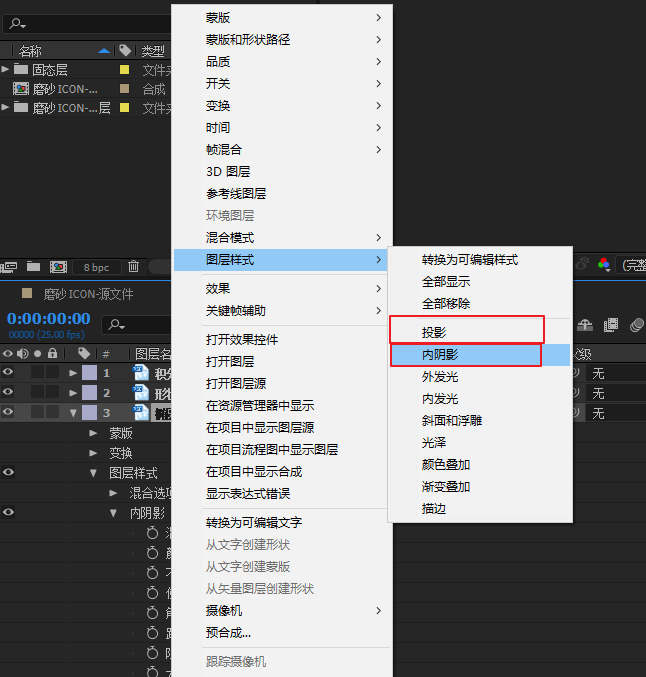Collapse layer 3 disclosure triangle
The width and height of the screenshot is (646, 677).
(x=73, y=413)
